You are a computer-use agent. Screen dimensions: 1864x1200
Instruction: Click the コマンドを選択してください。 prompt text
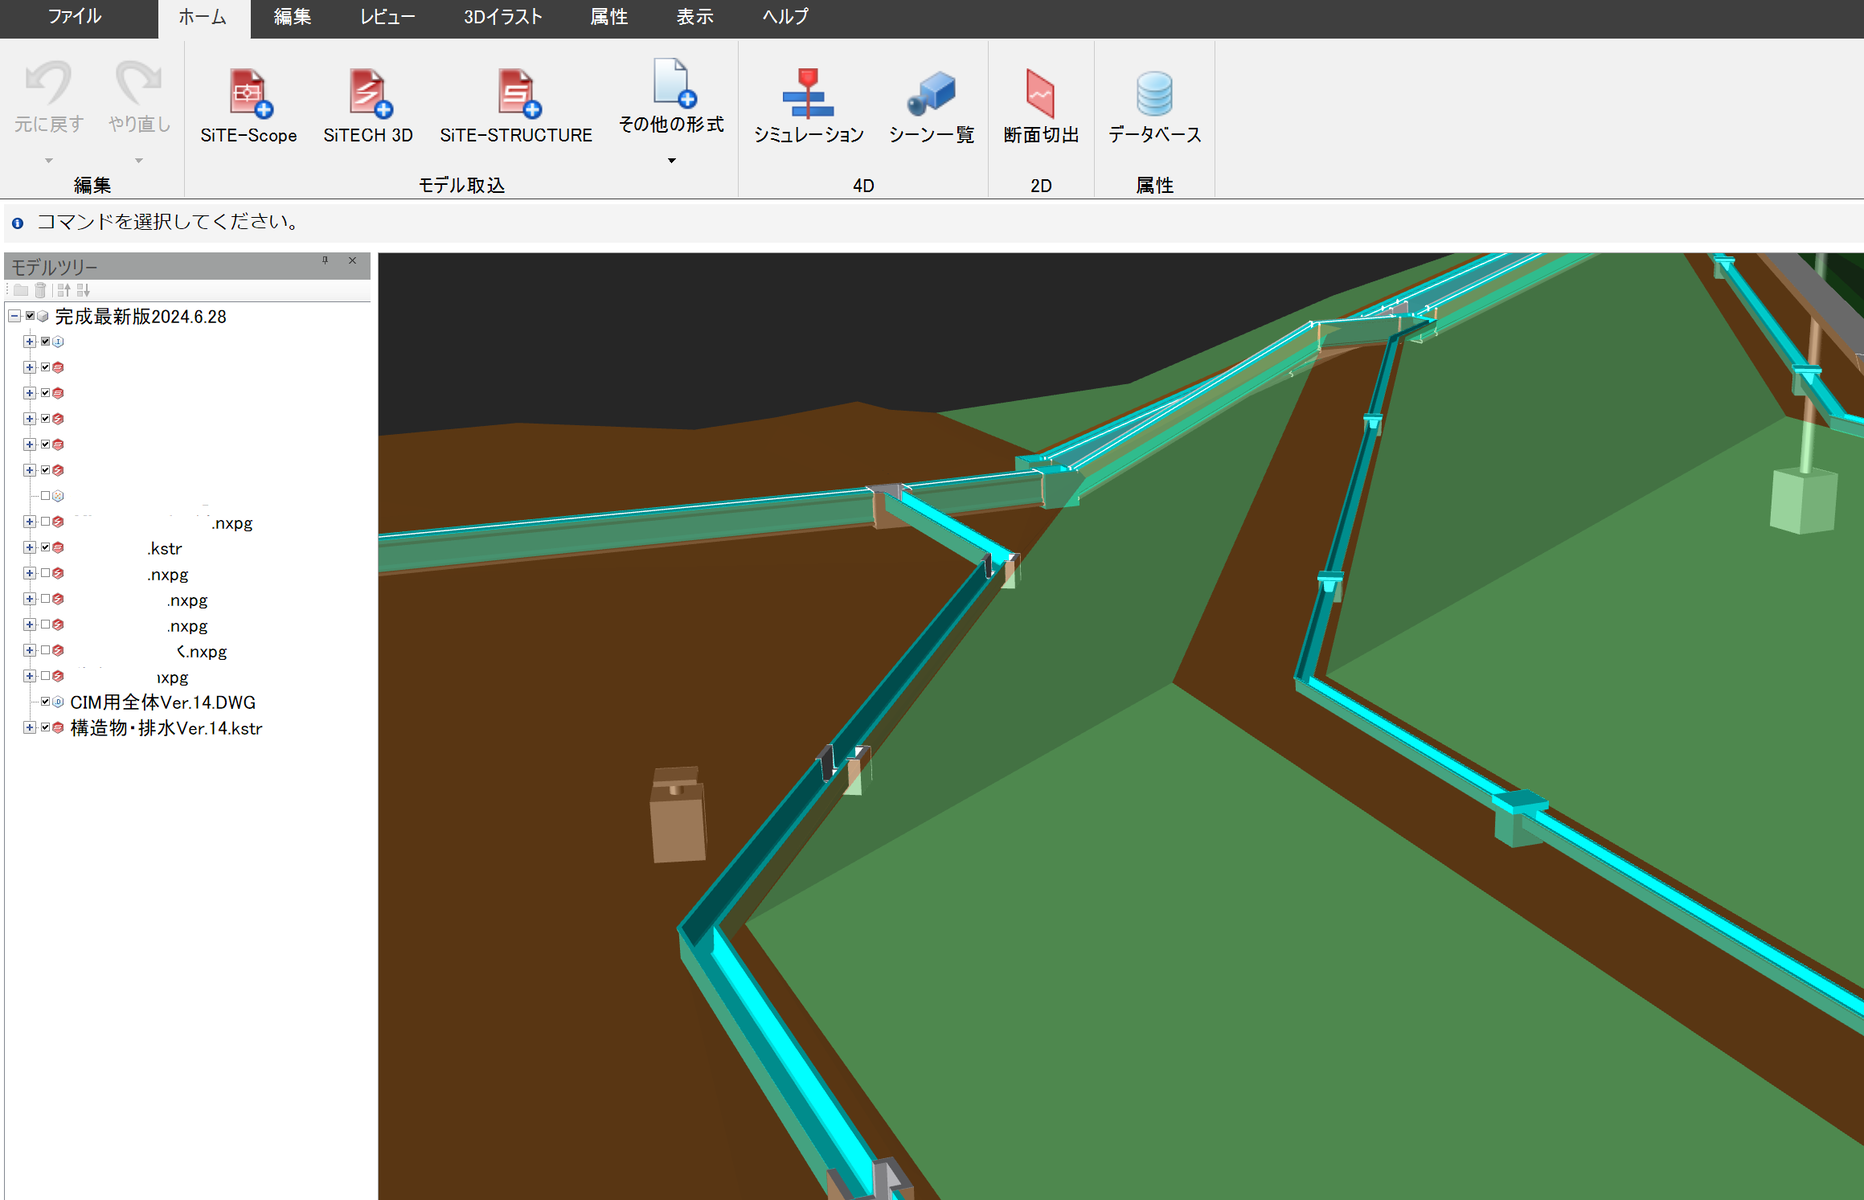pos(170,222)
